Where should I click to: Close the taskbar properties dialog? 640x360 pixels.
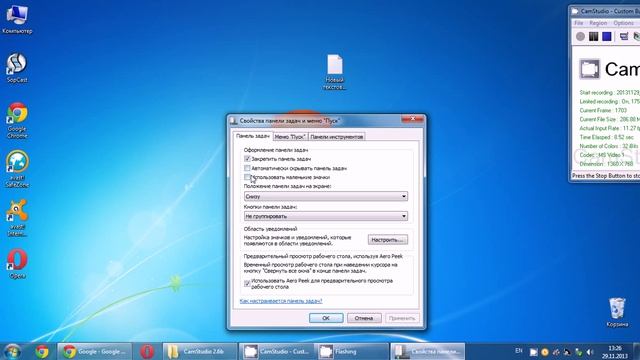point(412,119)
